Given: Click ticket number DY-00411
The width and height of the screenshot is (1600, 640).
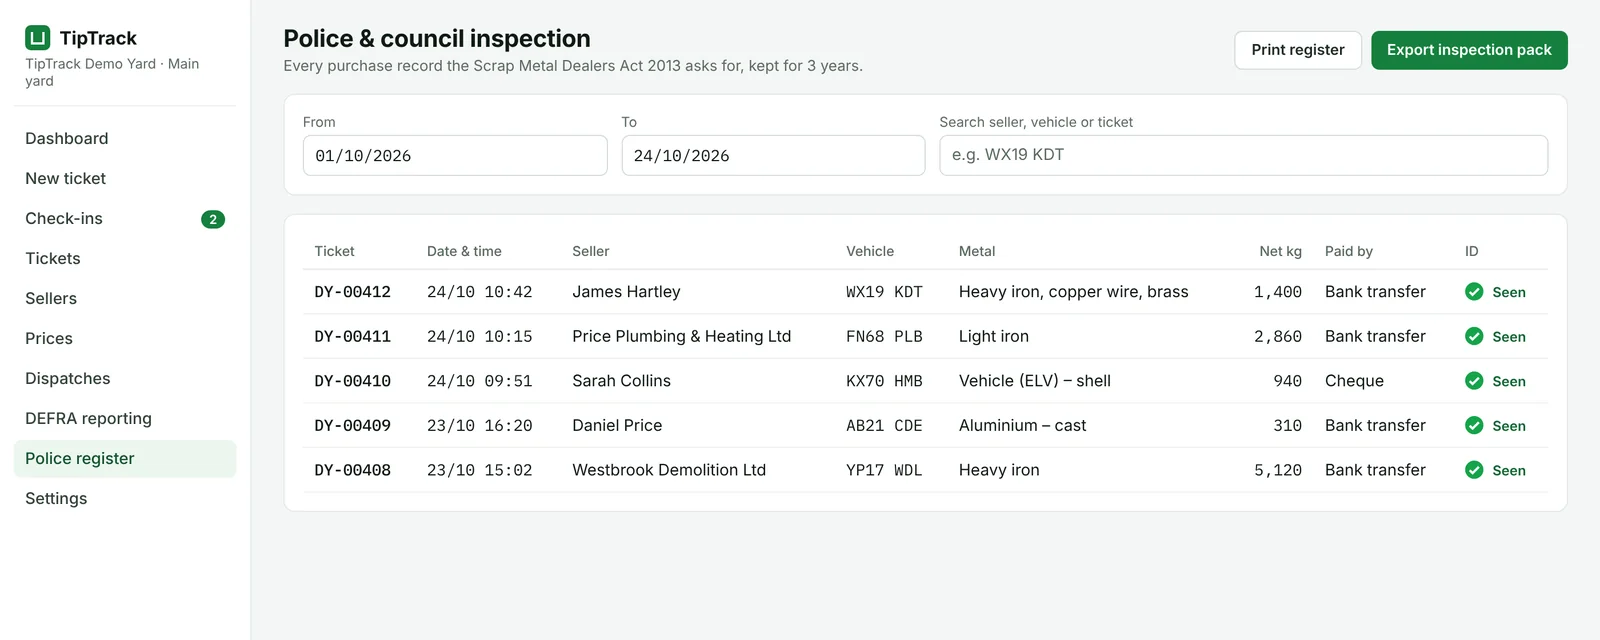Looking at the screenshot, I should point(353,337).
